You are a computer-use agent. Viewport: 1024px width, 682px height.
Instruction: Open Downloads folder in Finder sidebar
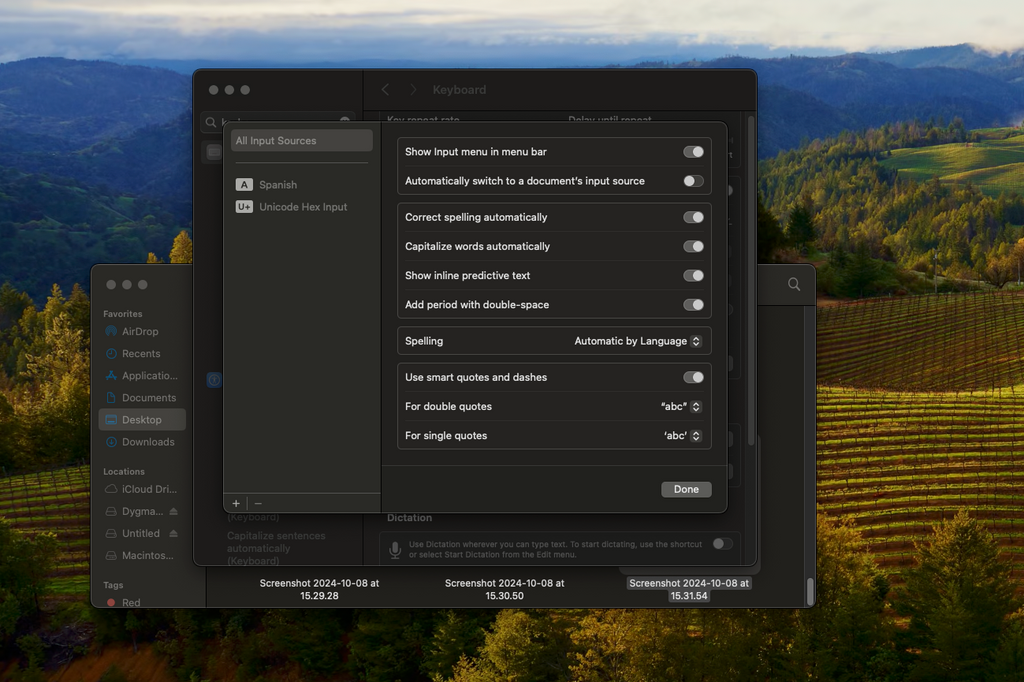point(147,442)
